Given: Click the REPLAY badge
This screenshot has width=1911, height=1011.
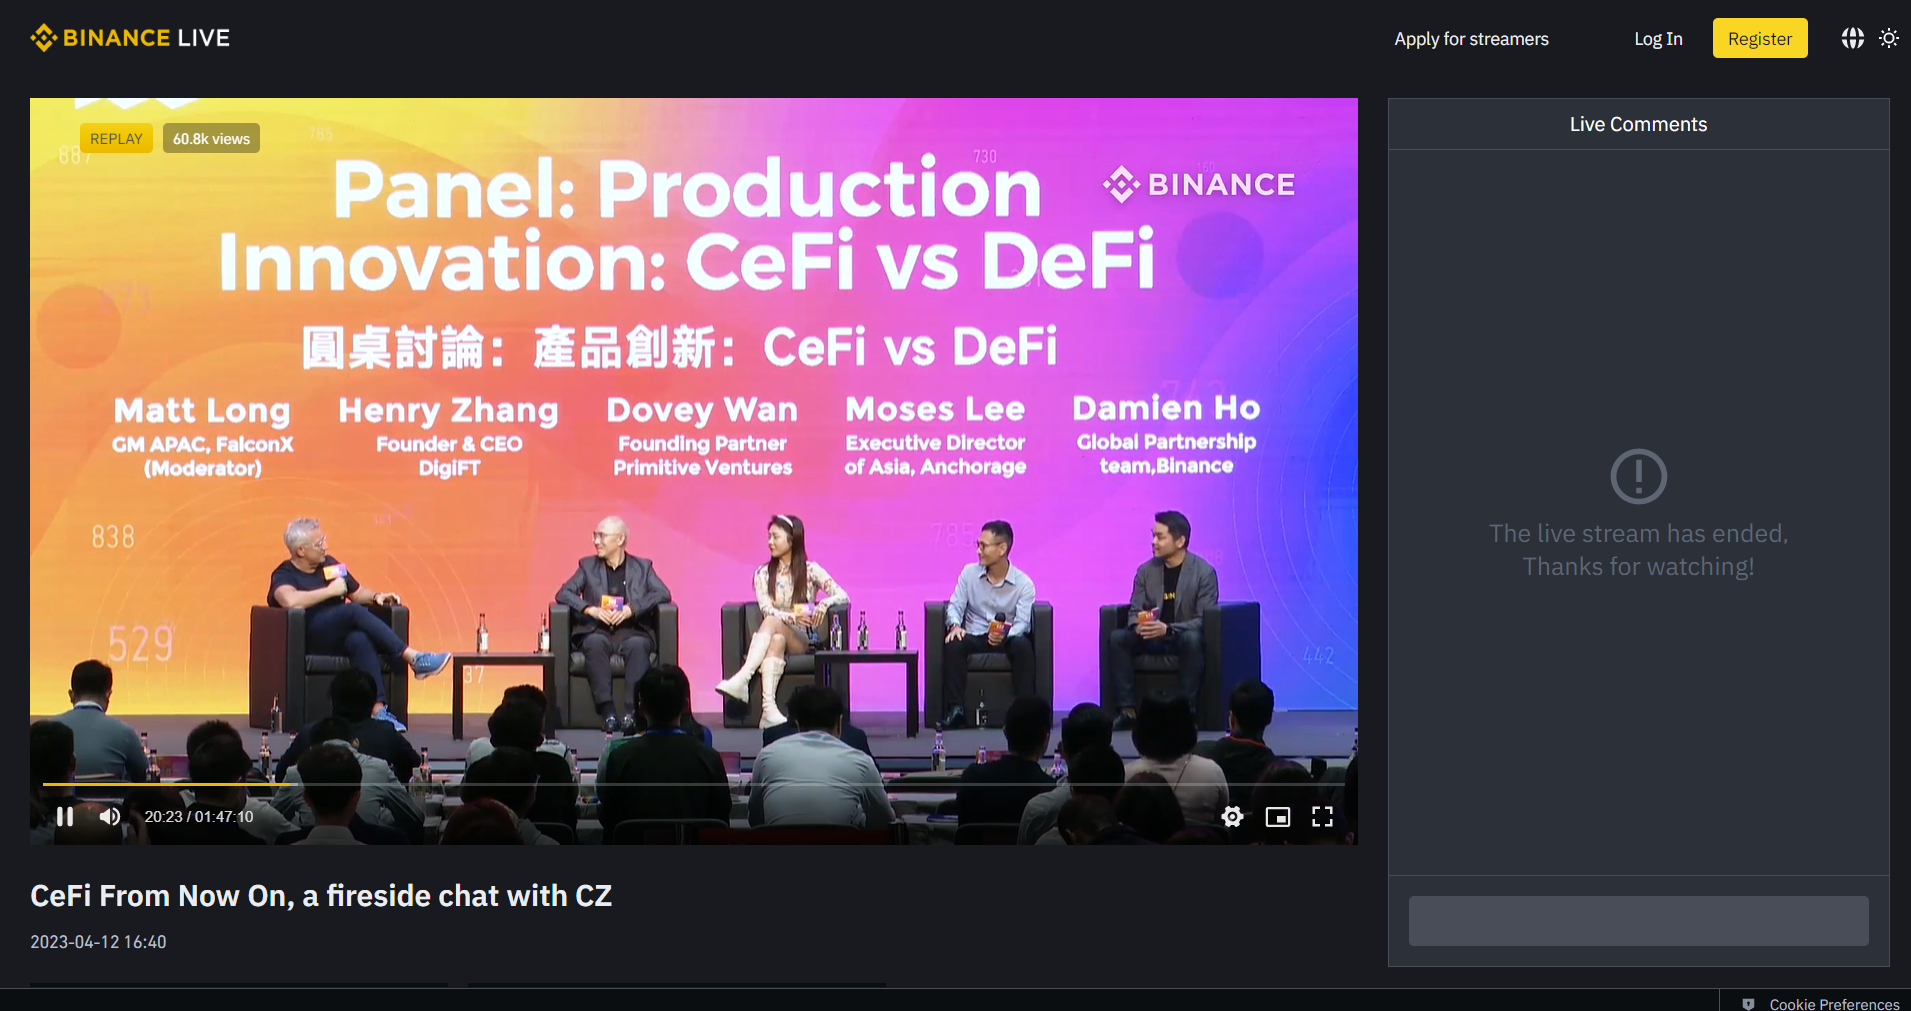Looking at the screenshot, I should [116, 138].
